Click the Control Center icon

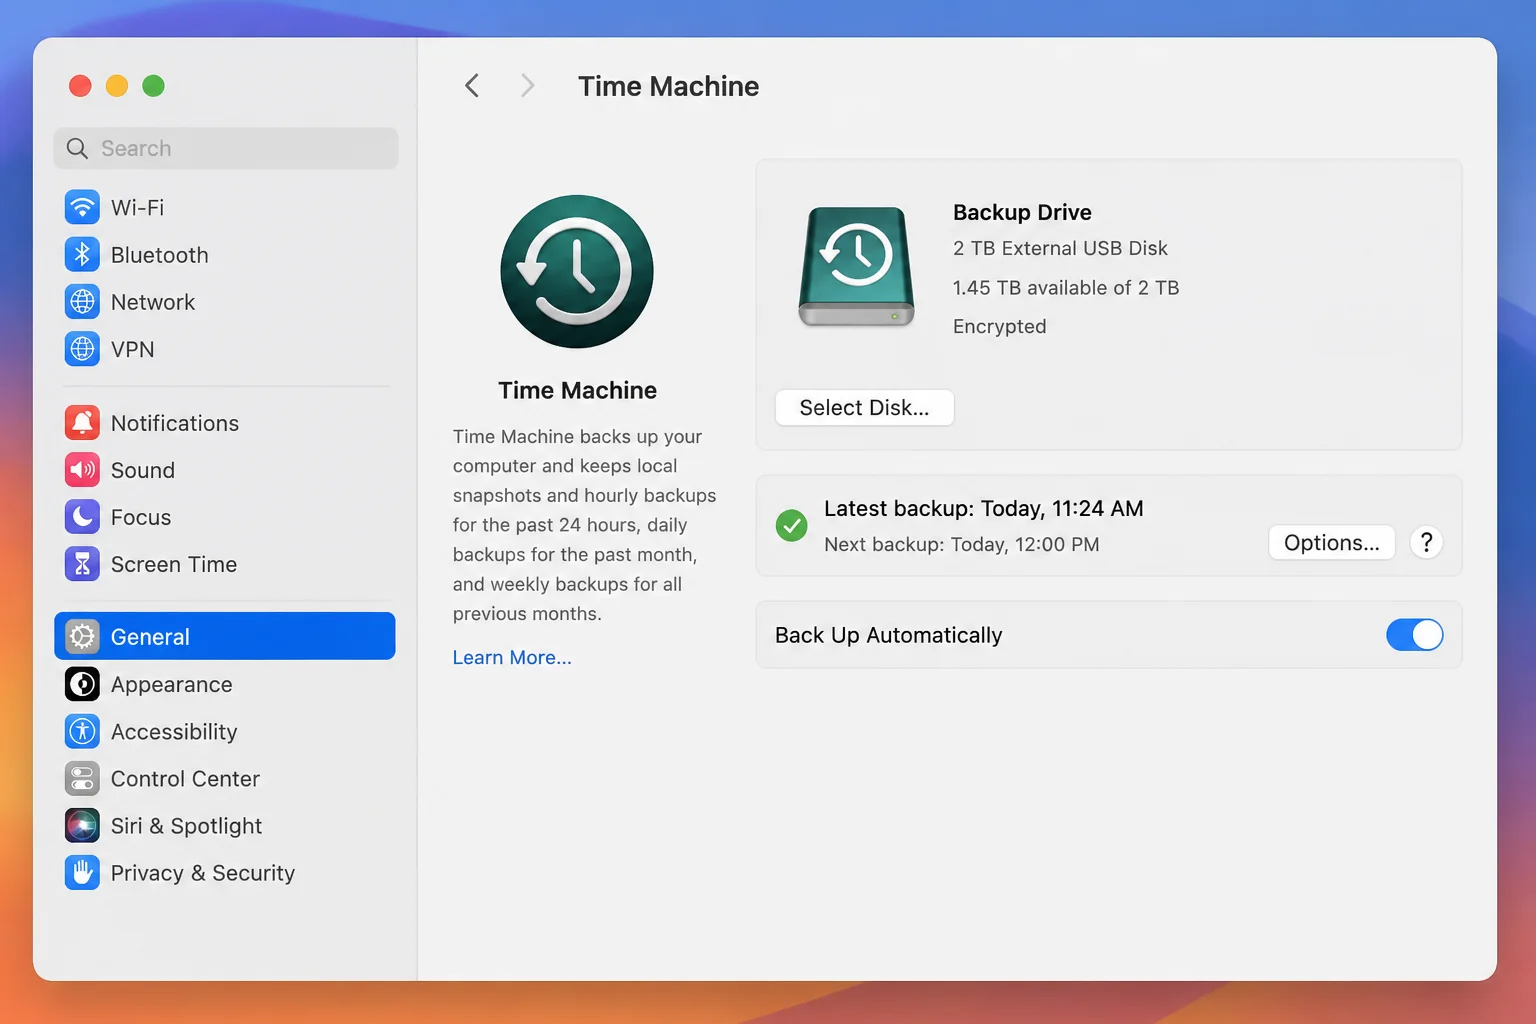tap(82, 778)
